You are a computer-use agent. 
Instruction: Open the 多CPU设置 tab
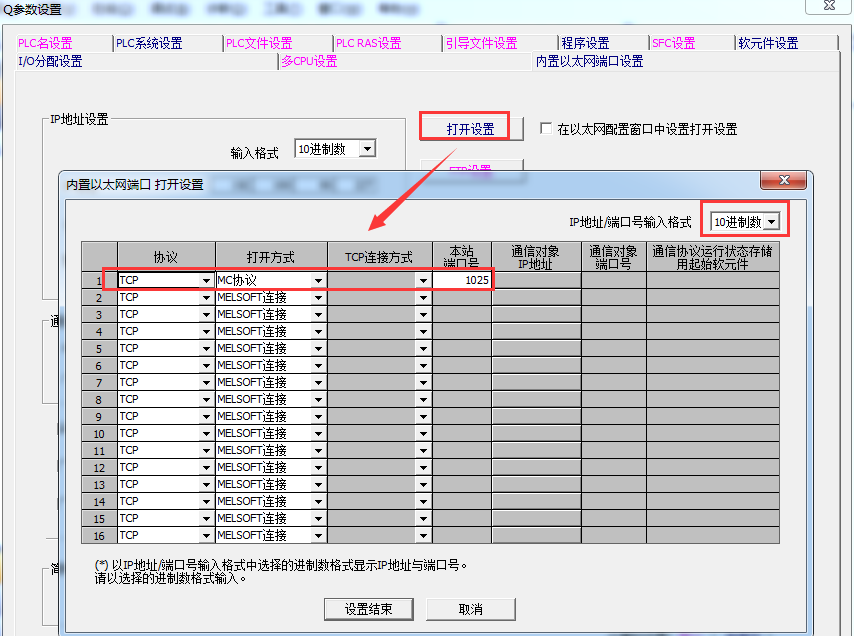tap(309, 61)
